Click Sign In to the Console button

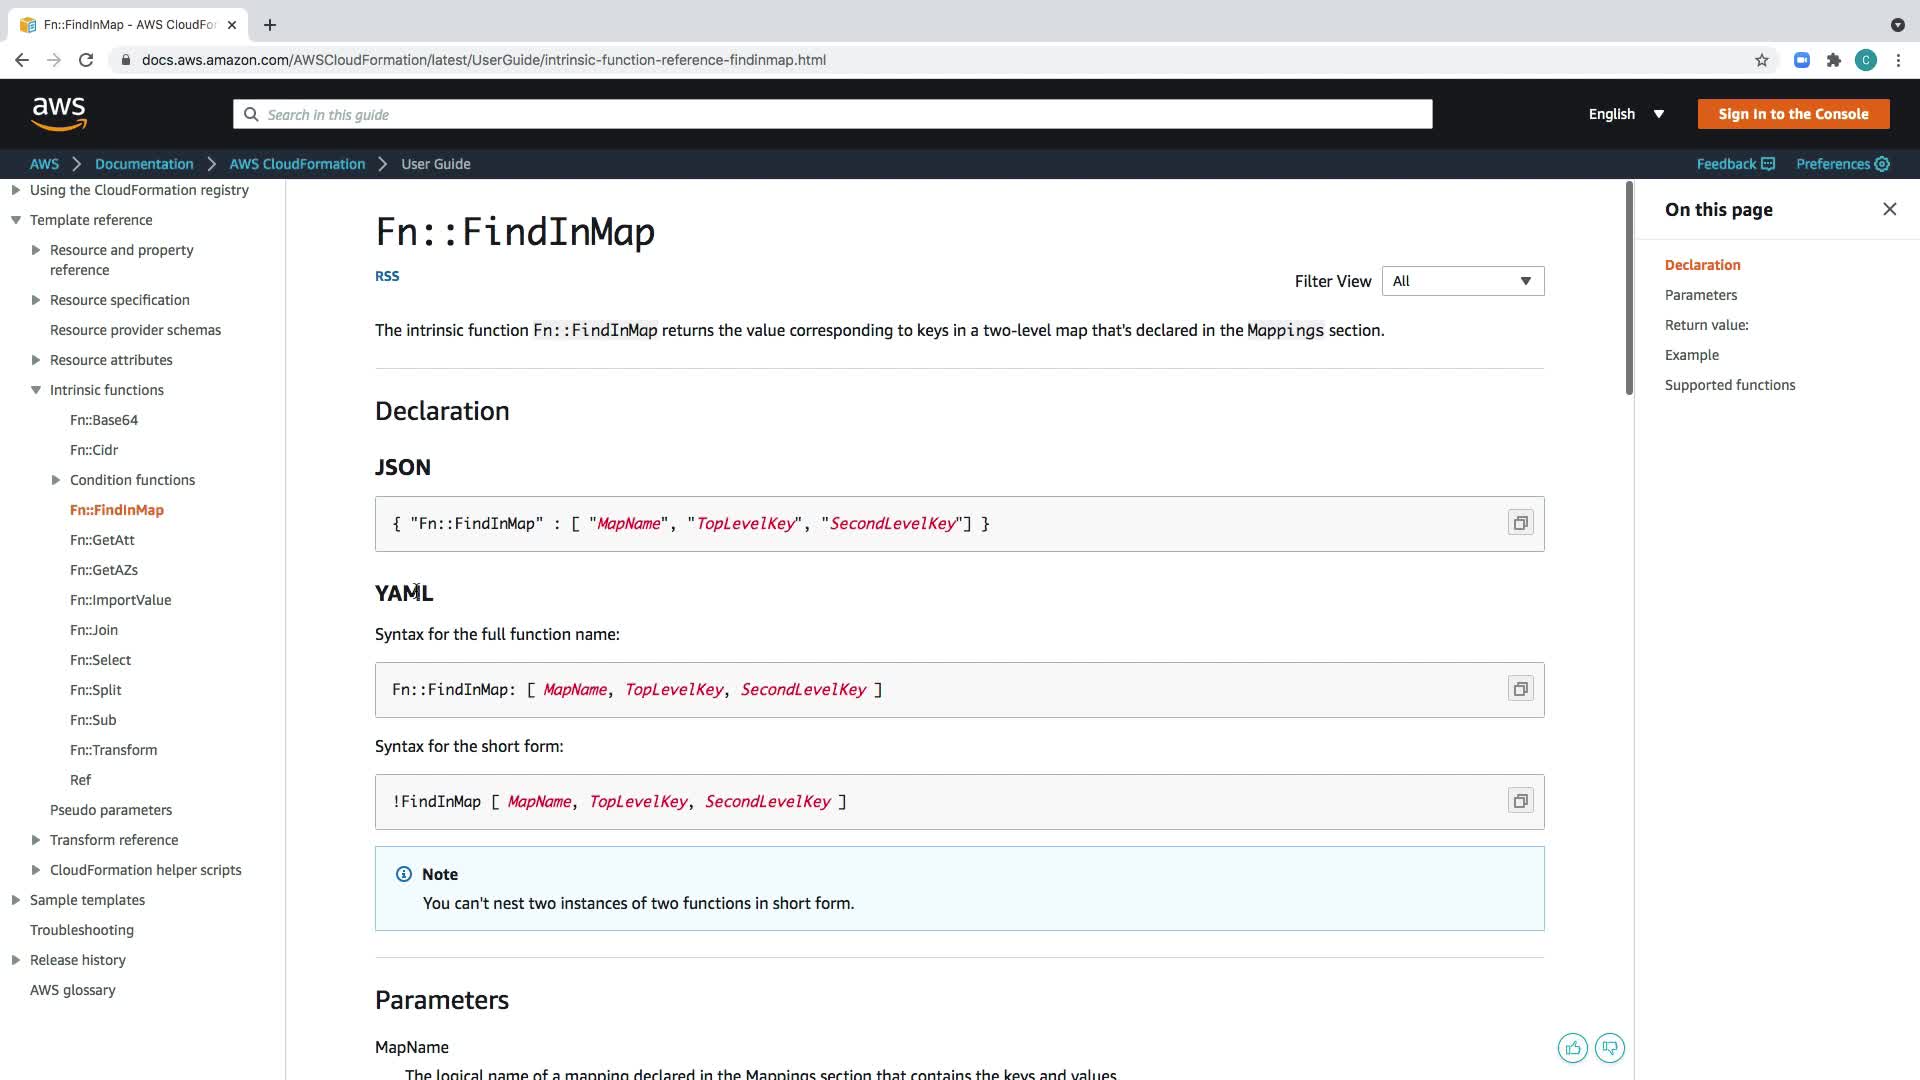point(1792,114)
